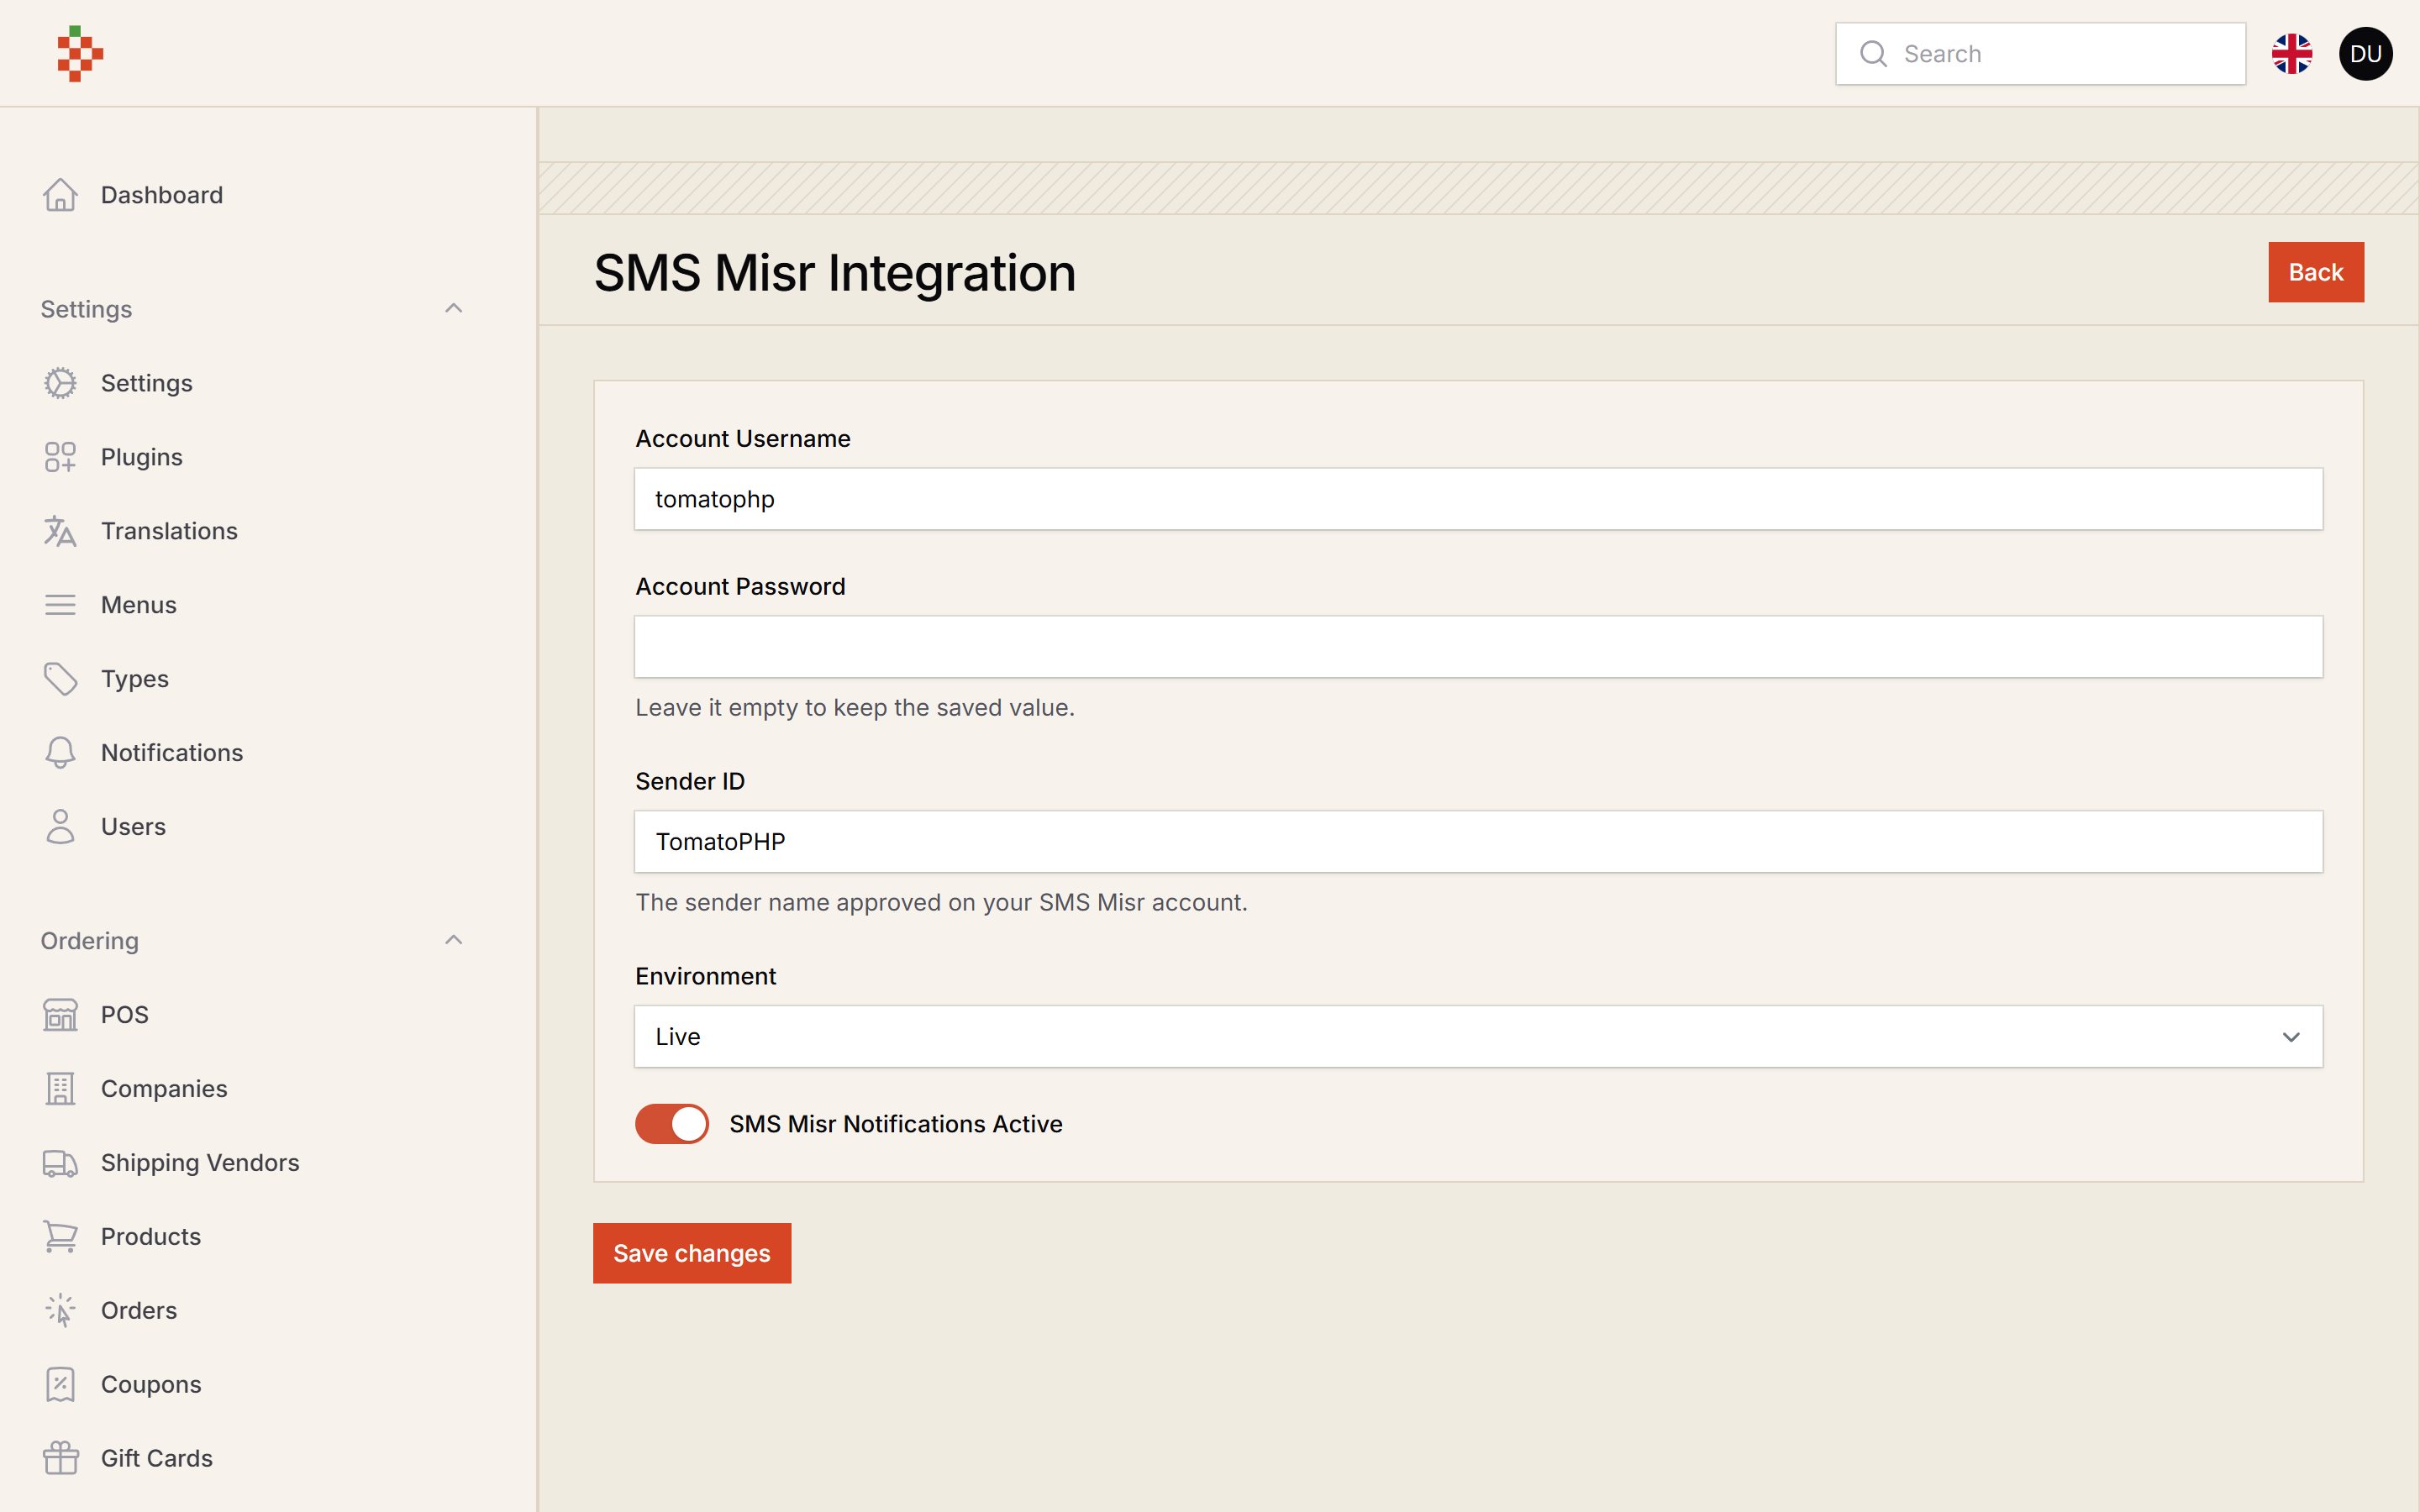
Task: Click the sender name approved hint text
Action: click(x=941, y=903)
